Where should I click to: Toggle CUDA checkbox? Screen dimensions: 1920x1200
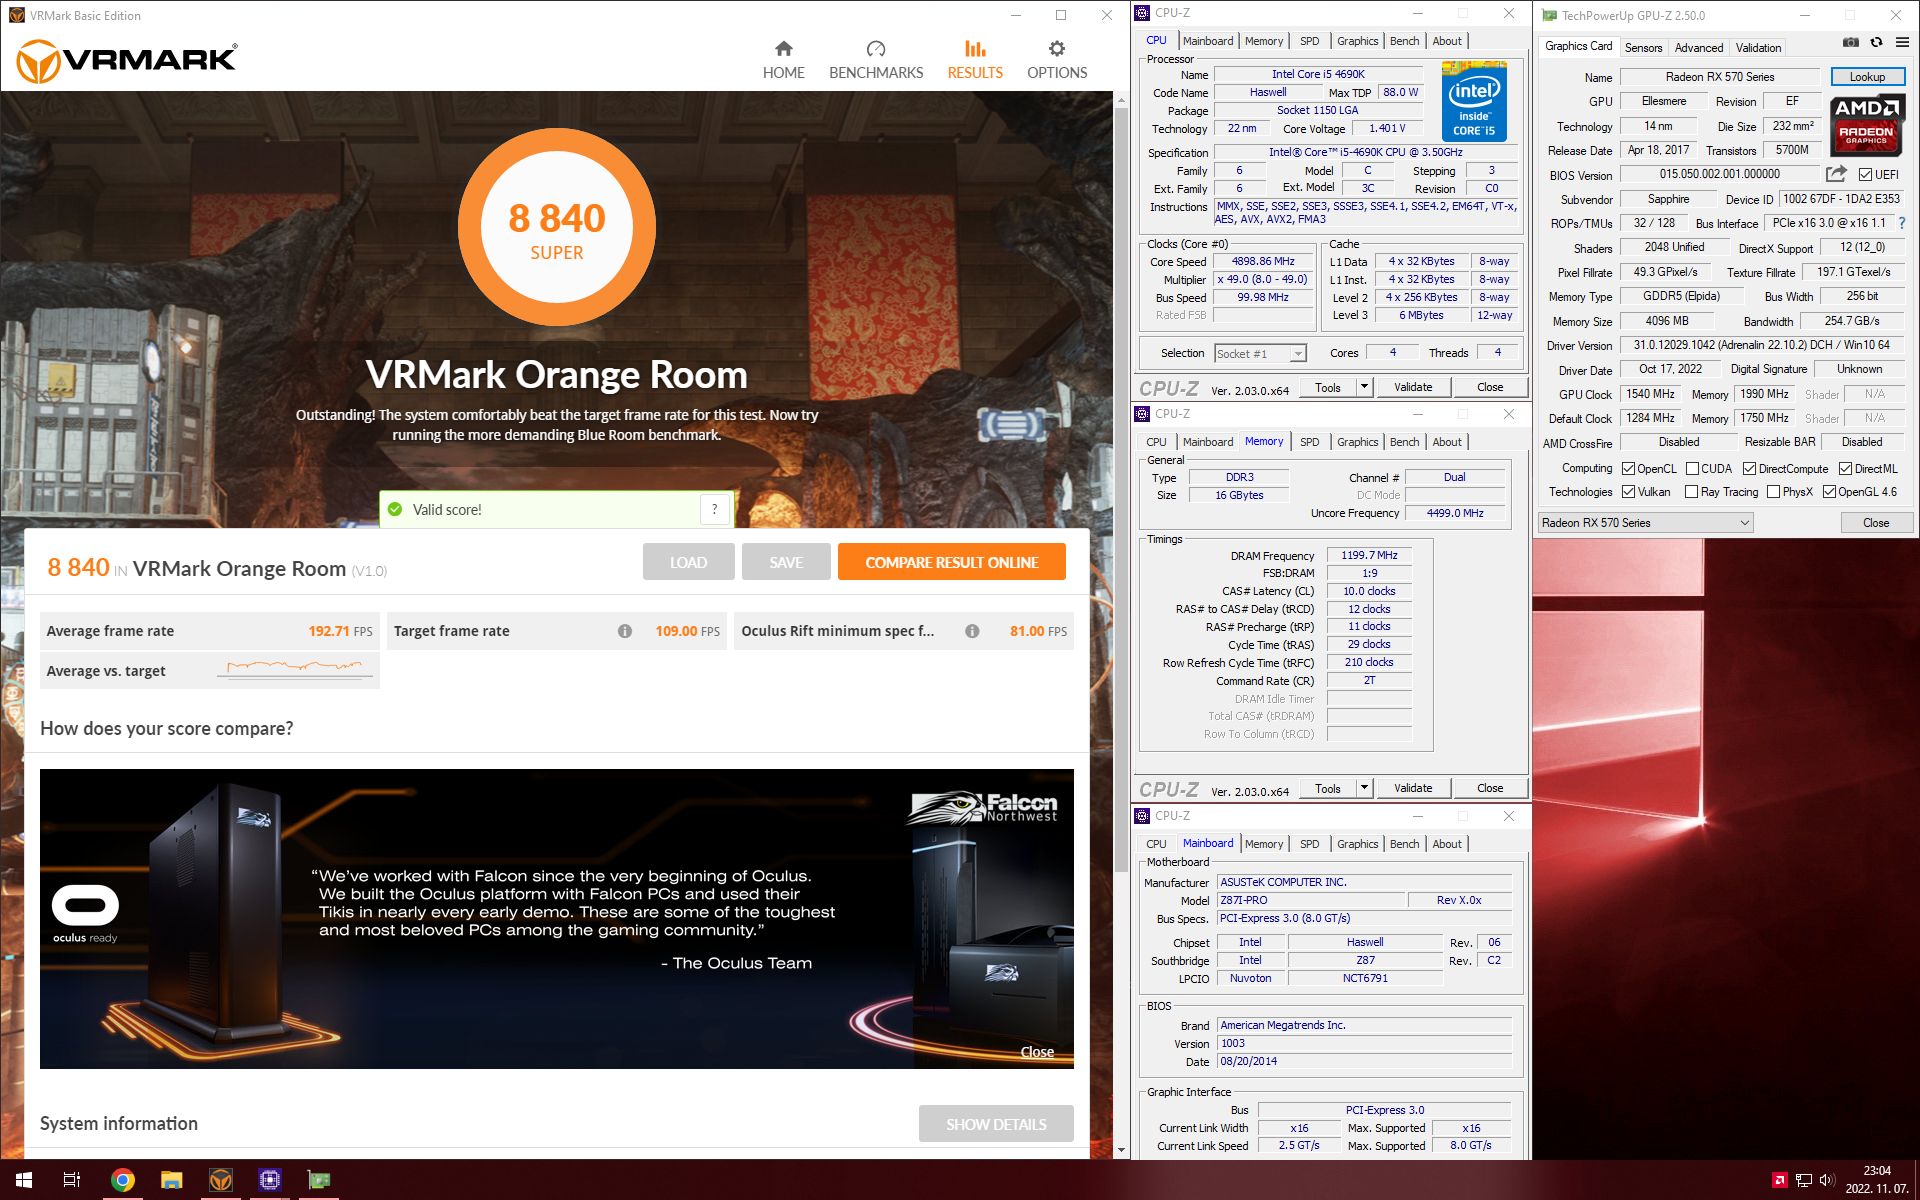[x=1692, y=469]
